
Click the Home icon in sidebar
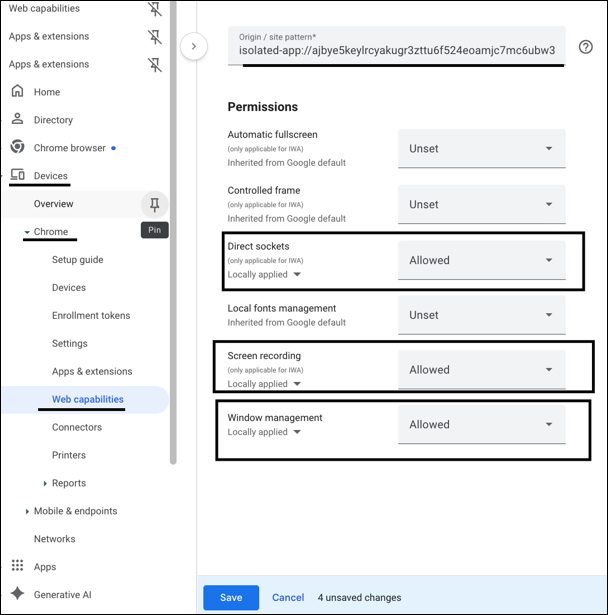click(17, 92)
